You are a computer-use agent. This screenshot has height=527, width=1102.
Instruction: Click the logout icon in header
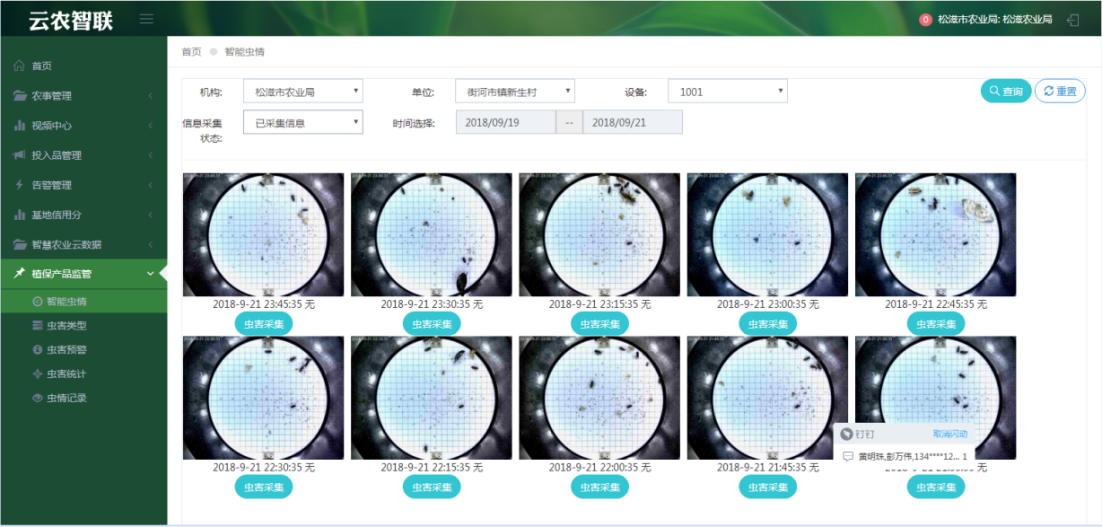click(1073, 19)
